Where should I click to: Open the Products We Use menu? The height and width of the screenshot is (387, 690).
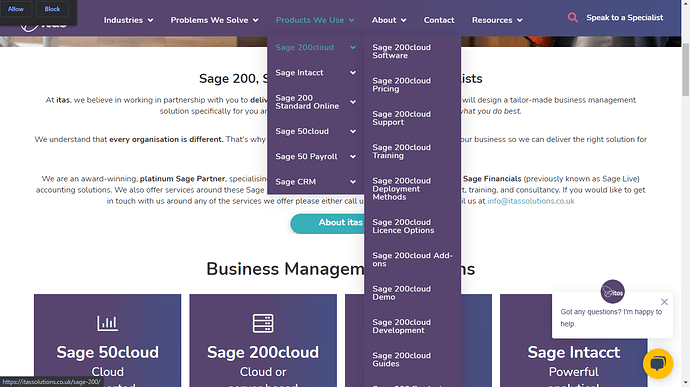[x=315, y=20]
